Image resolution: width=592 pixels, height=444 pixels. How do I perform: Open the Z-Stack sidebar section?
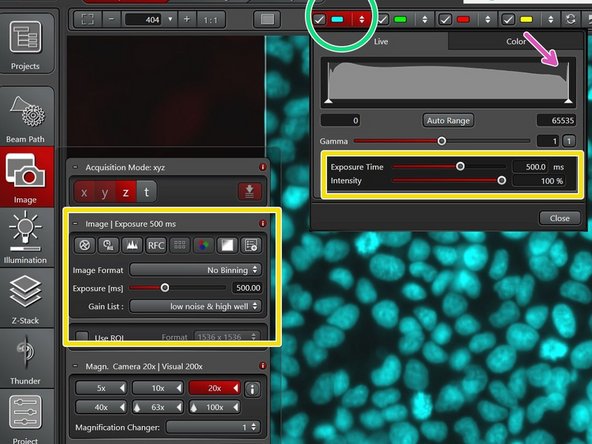point(25,298)
